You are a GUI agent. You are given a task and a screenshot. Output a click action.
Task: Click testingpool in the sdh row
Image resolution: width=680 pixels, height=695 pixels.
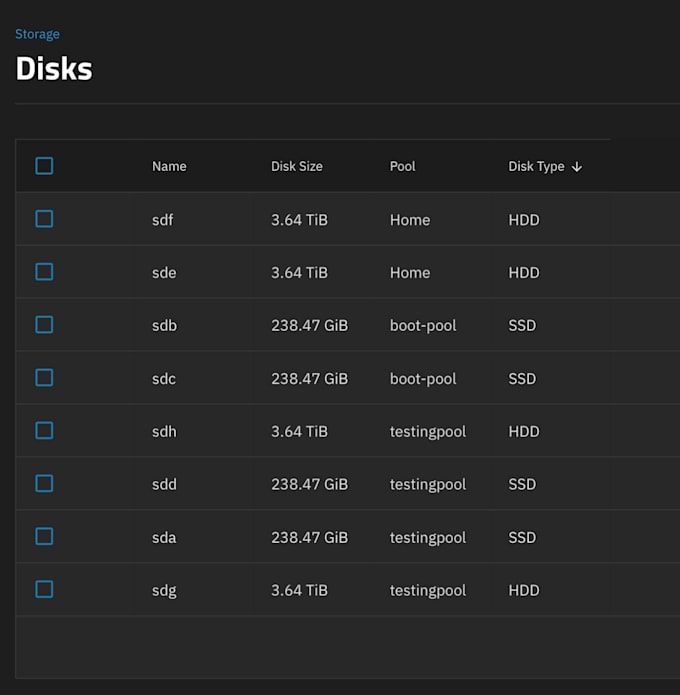428,432
